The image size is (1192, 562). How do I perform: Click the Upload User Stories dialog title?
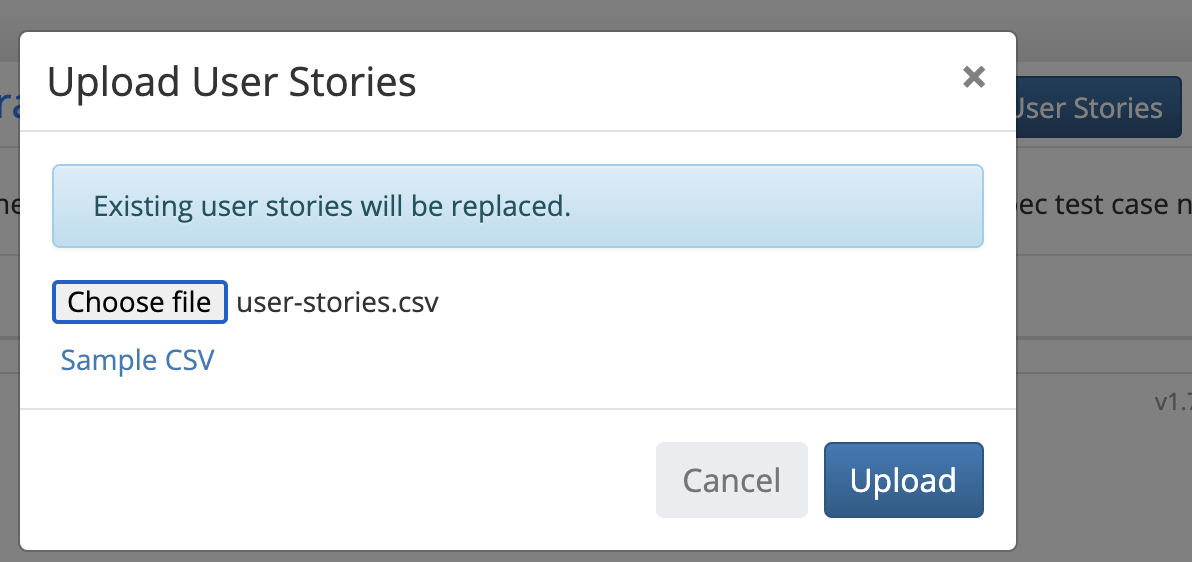[232, 82]
